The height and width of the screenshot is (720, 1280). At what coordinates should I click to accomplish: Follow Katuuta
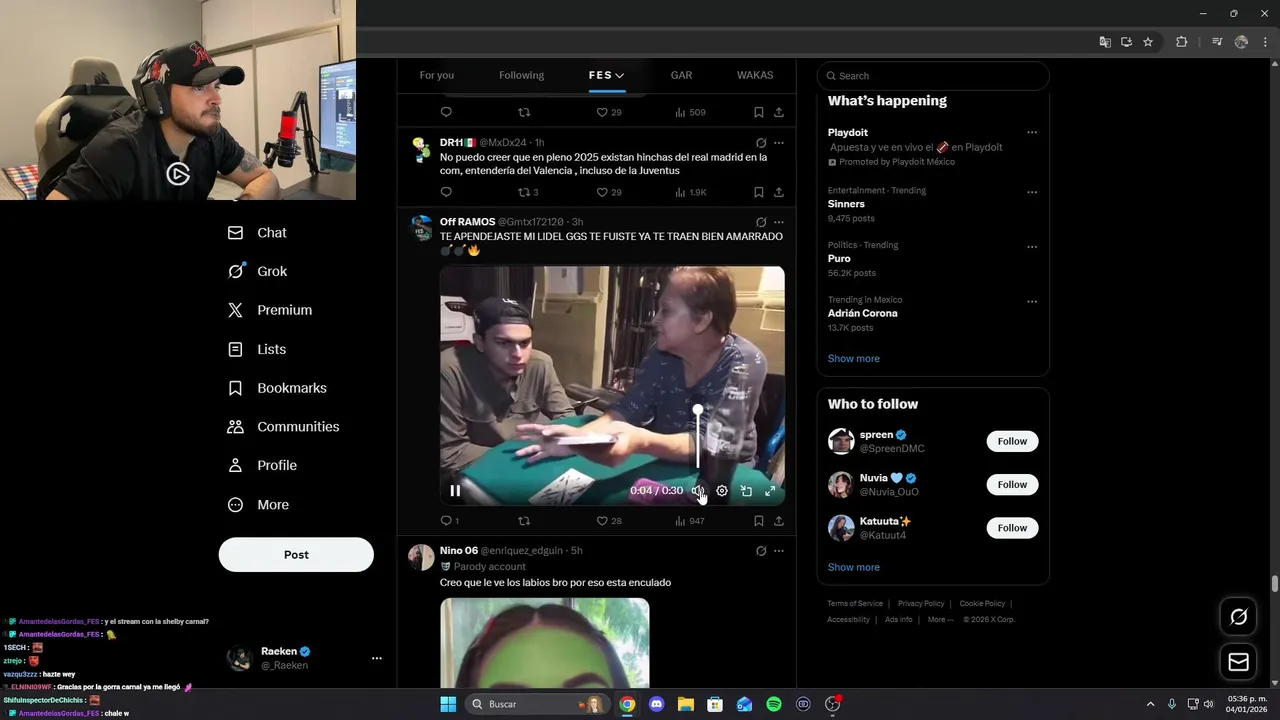click(1012, 528)
